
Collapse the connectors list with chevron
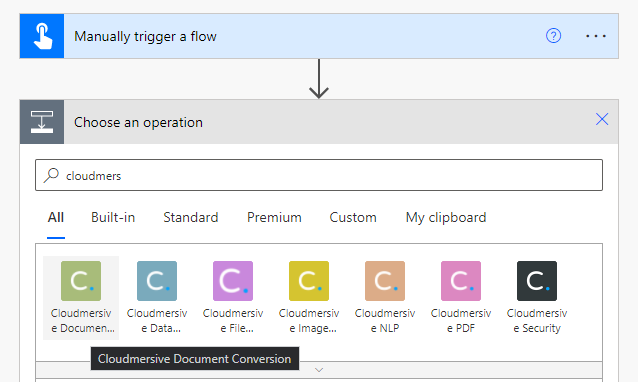point(319,370)
